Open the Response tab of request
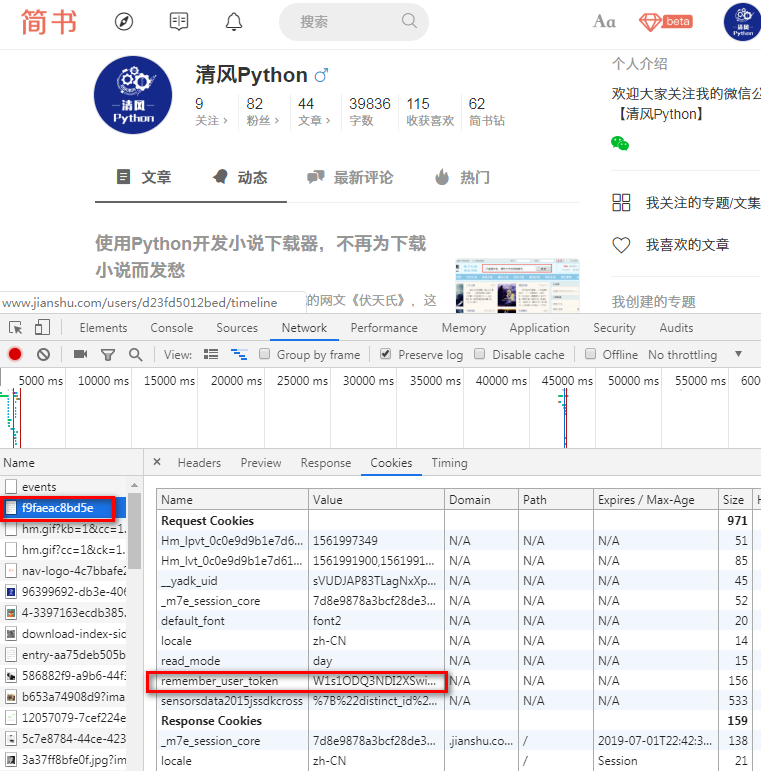The width and height of the screenshot is (761, 771). point(325,463)
